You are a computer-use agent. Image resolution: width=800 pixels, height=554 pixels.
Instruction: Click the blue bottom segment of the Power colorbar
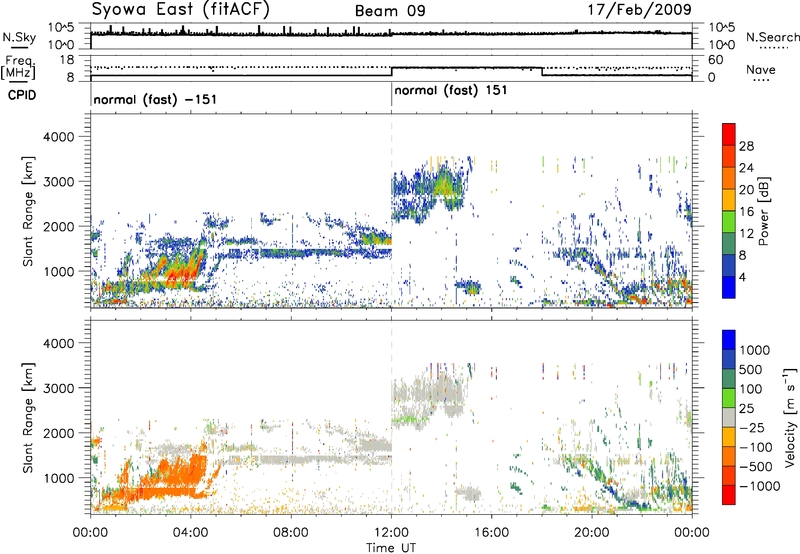point(729,288)
